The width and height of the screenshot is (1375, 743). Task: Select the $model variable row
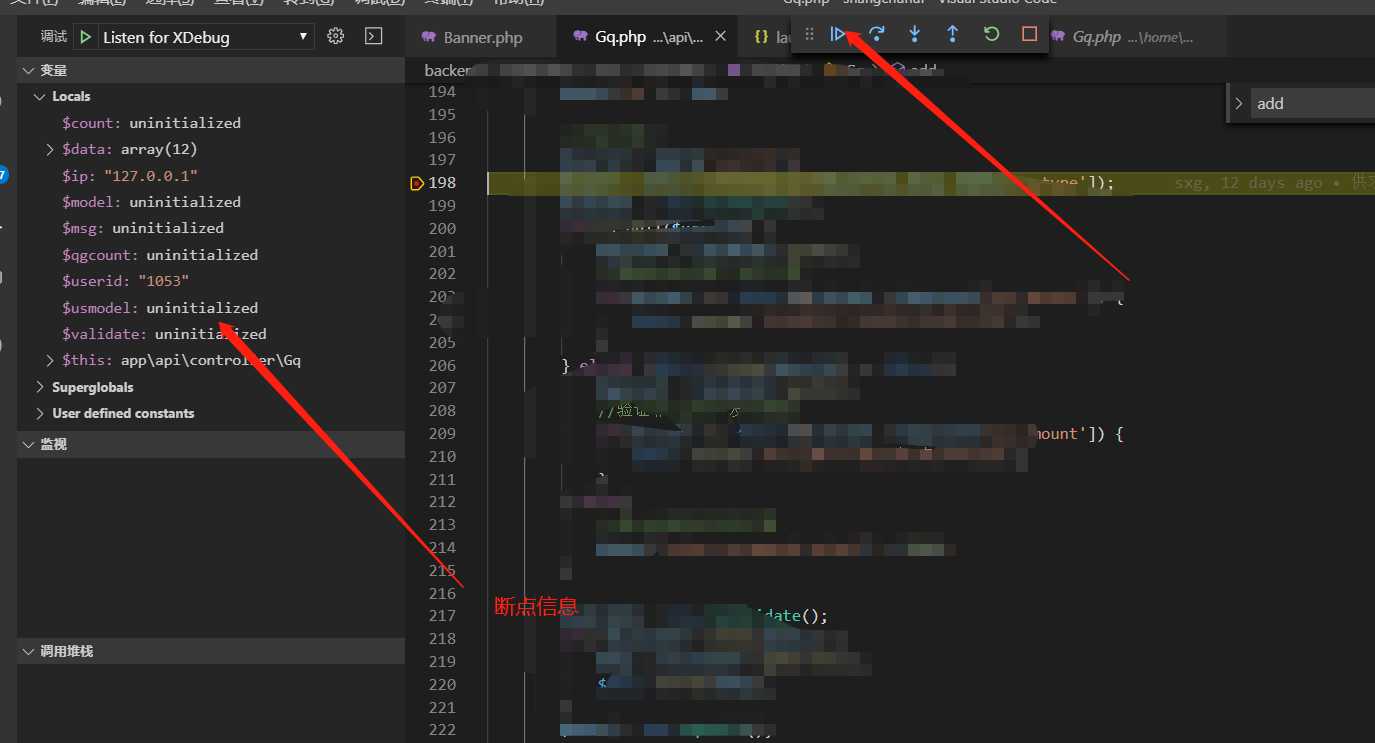(211, 202)
